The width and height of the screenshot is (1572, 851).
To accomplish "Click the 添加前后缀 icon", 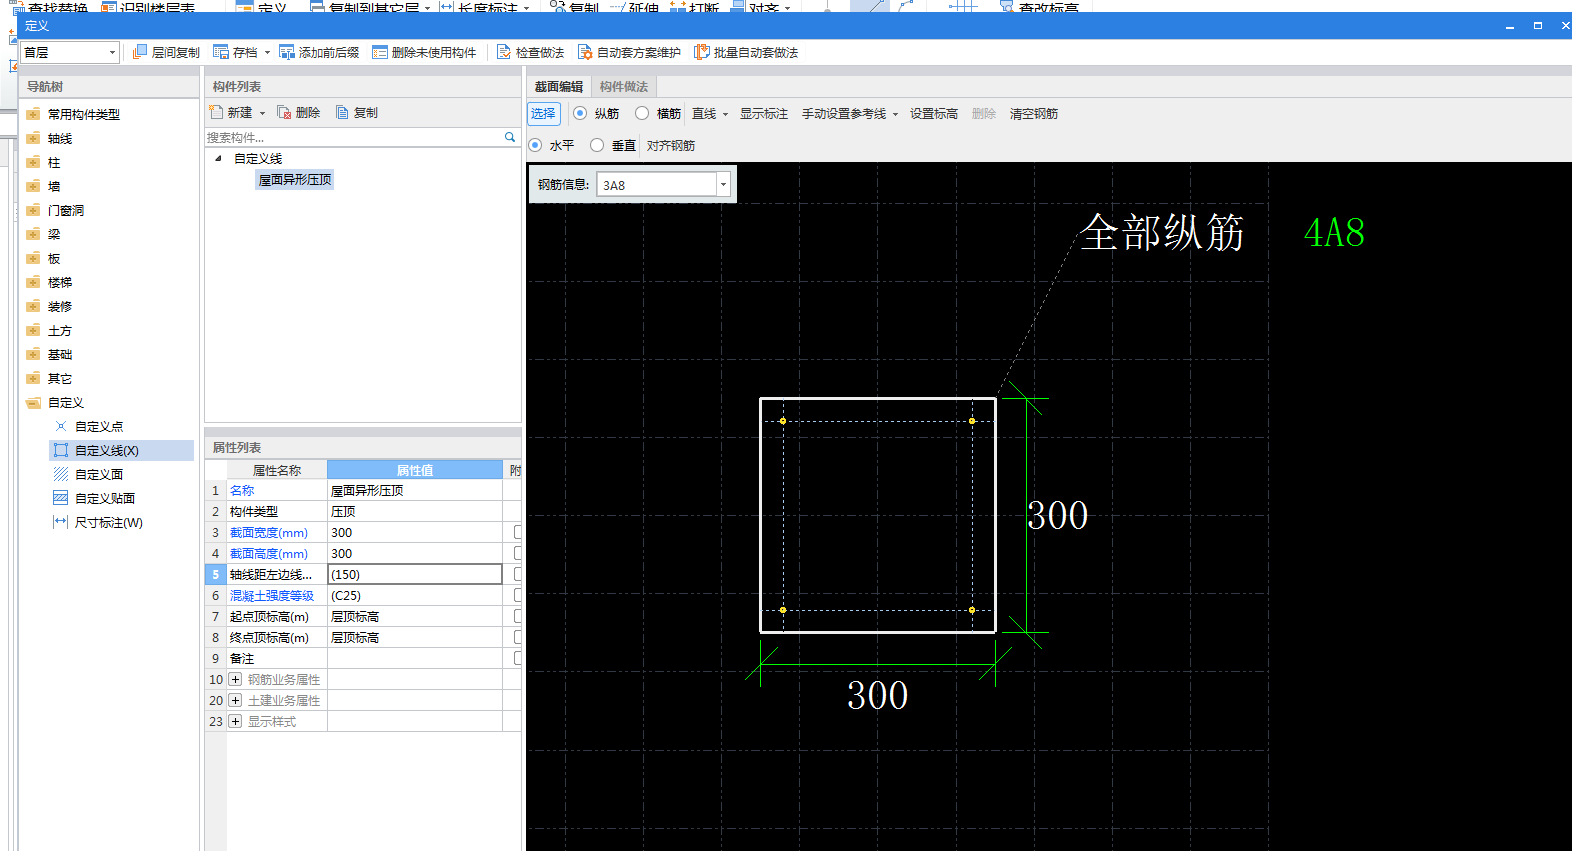I will 287,52.
